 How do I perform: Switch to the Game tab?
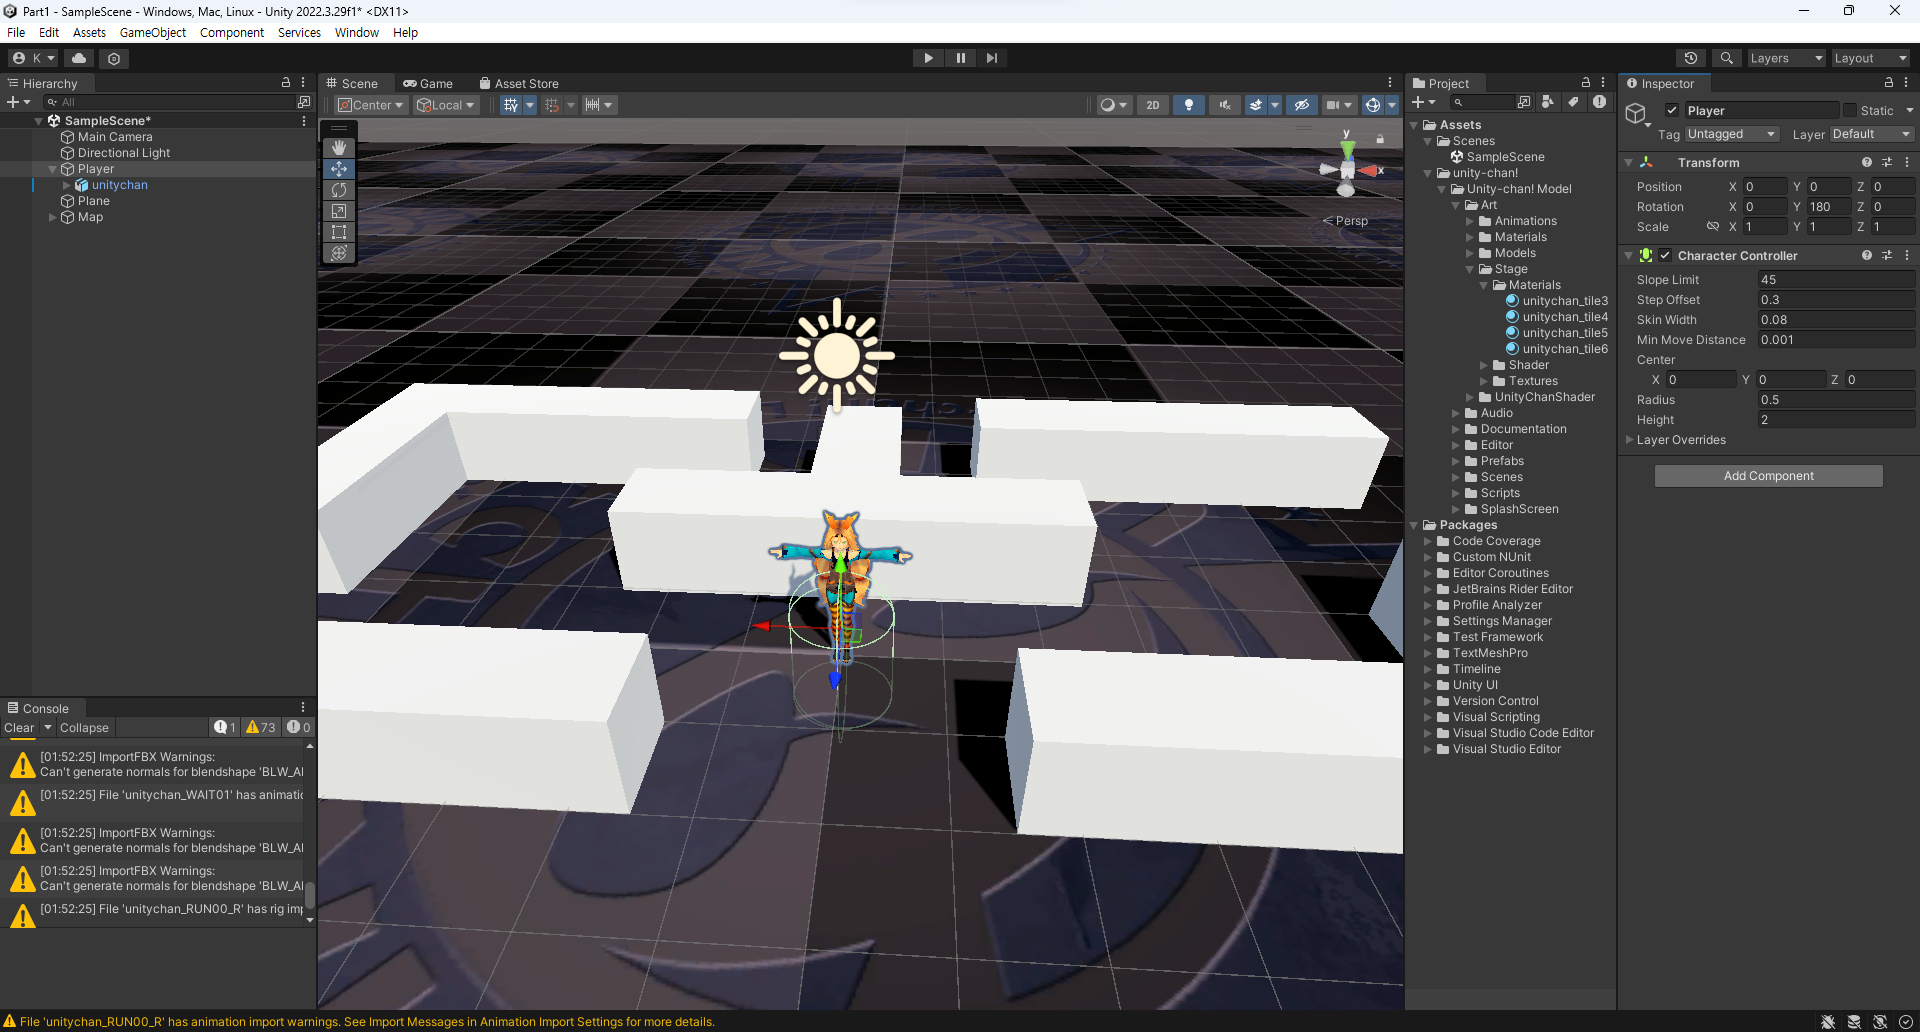tap(428, 83)
